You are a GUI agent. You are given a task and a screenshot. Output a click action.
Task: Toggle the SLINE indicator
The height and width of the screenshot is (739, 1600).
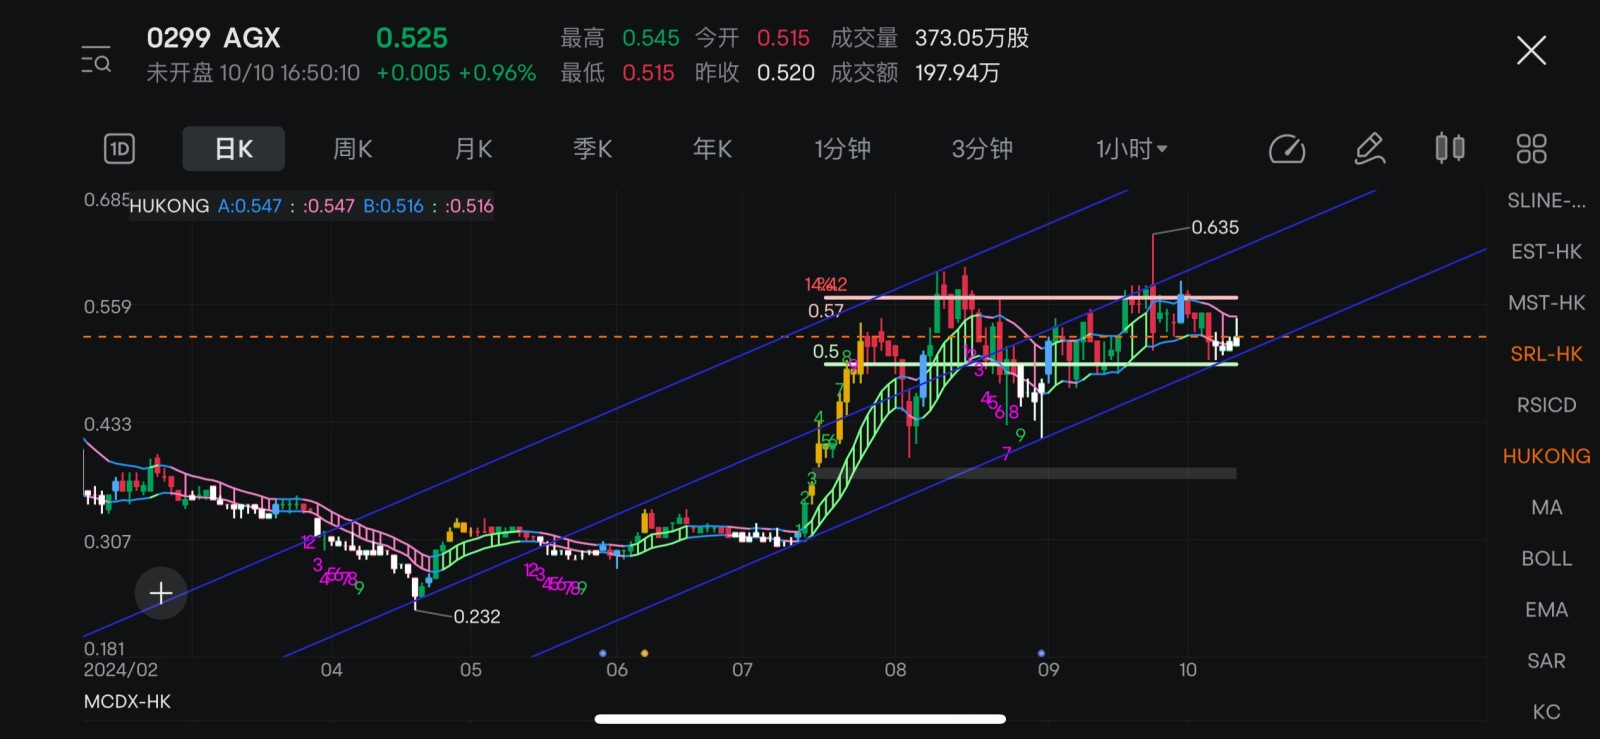pyautogui.click(x=1546, y=200)
